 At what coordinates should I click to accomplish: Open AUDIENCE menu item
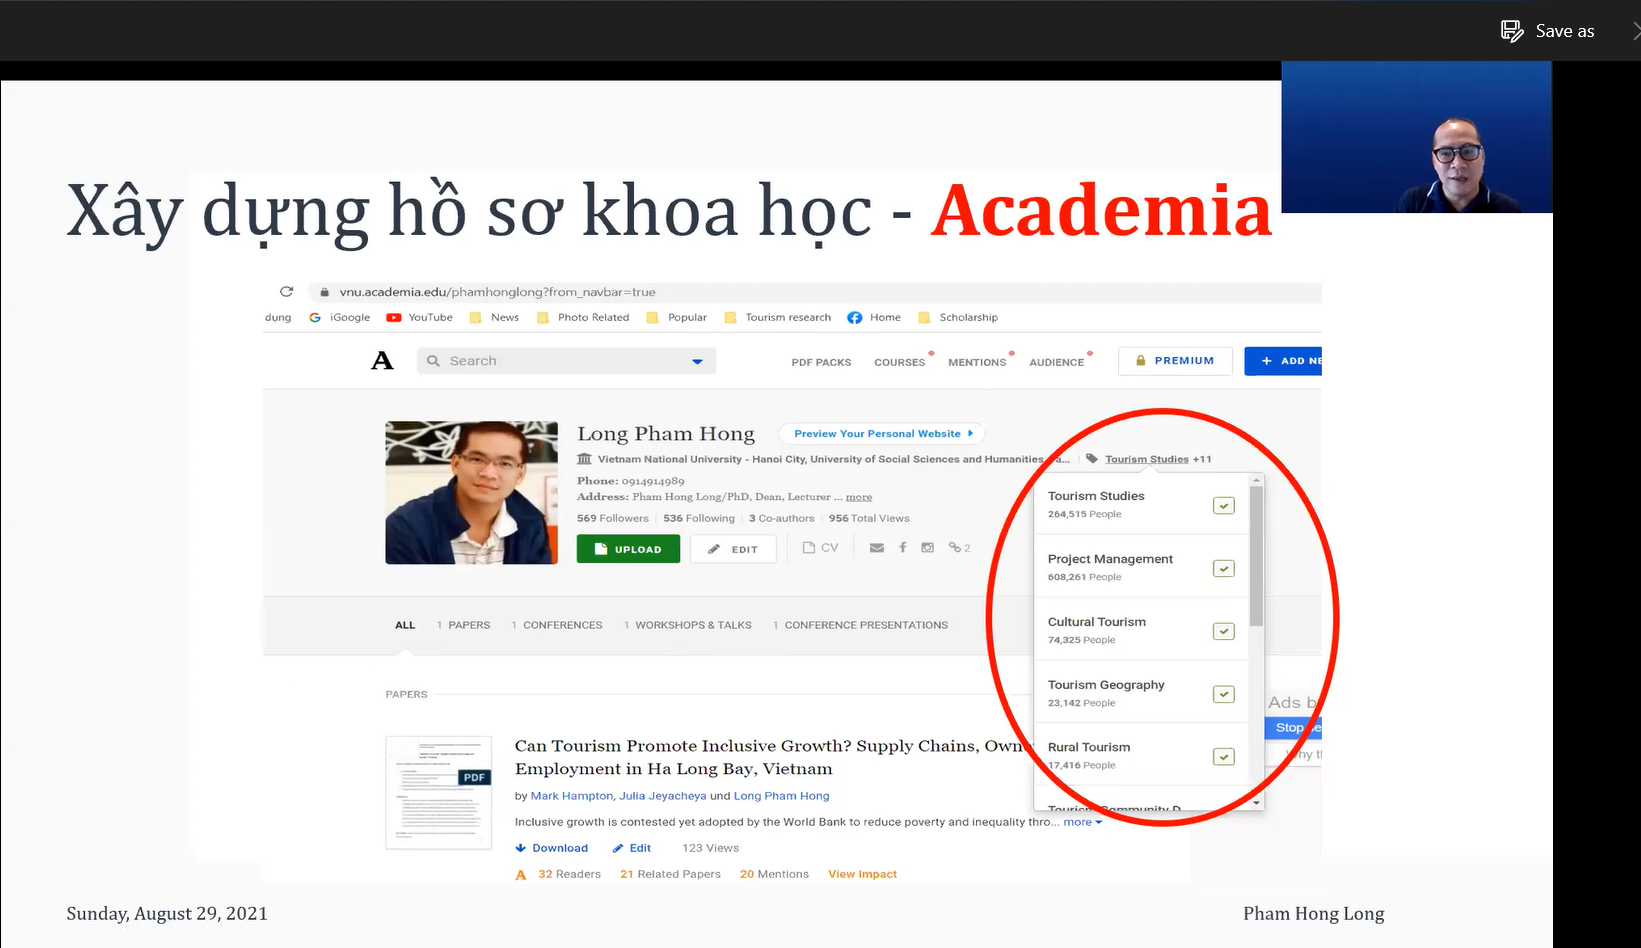(1057, 362)
